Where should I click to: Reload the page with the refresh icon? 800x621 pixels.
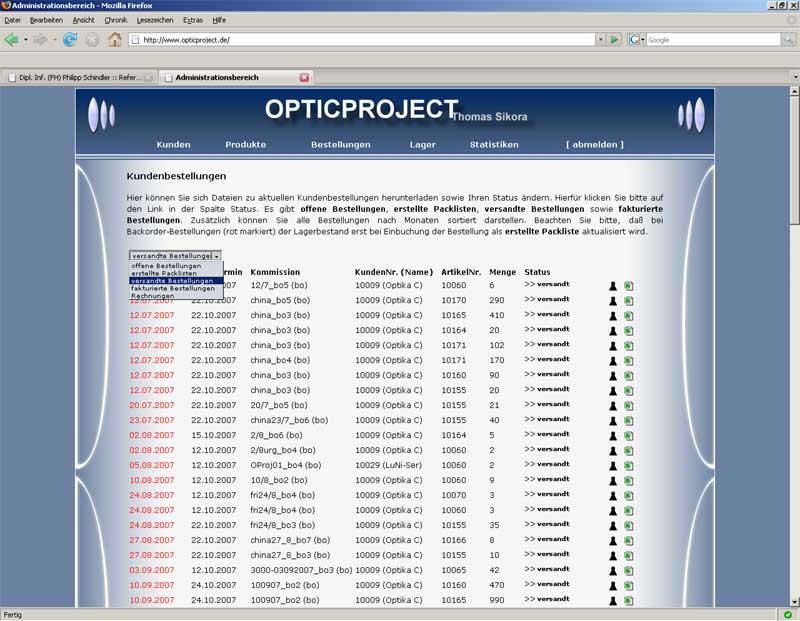tap(69, 40)
